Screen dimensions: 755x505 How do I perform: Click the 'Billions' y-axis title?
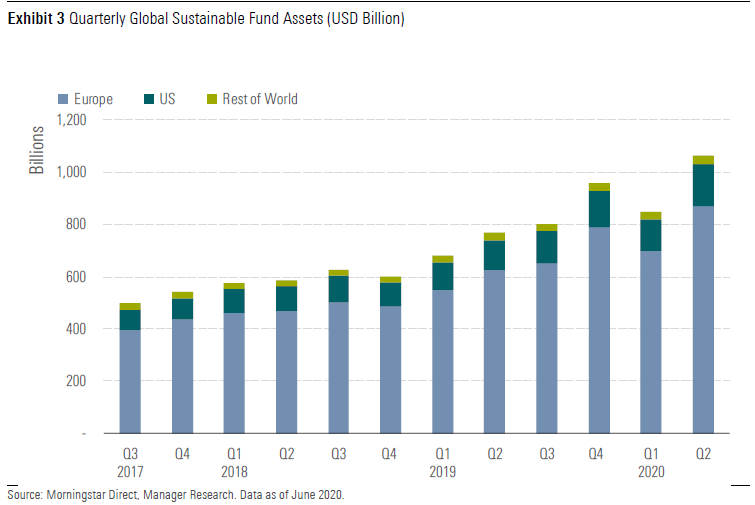(37, 150)
